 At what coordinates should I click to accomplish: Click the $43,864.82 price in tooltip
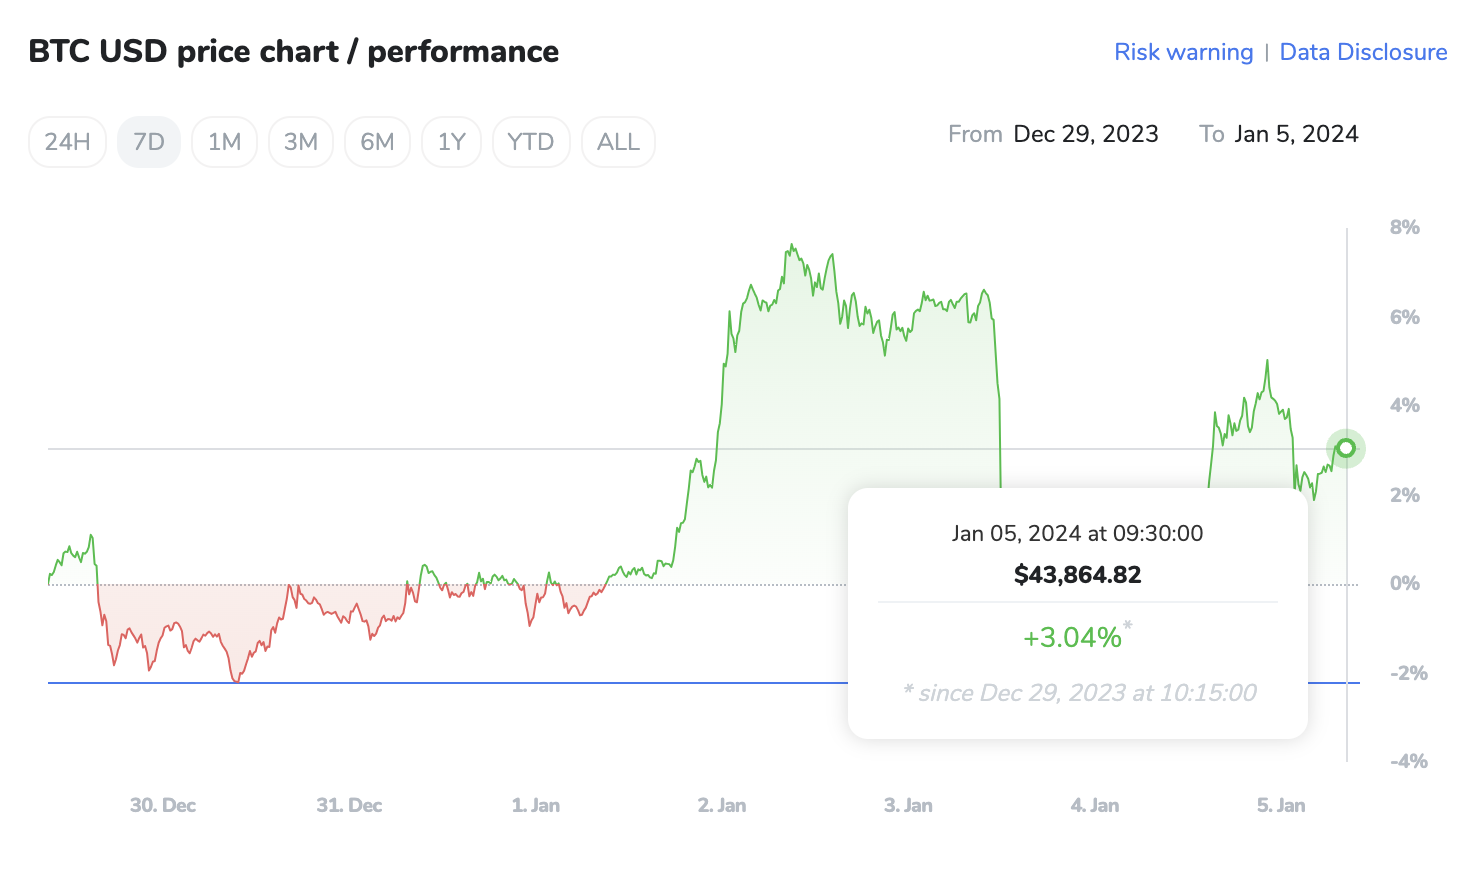click(x=1077, y=575)
